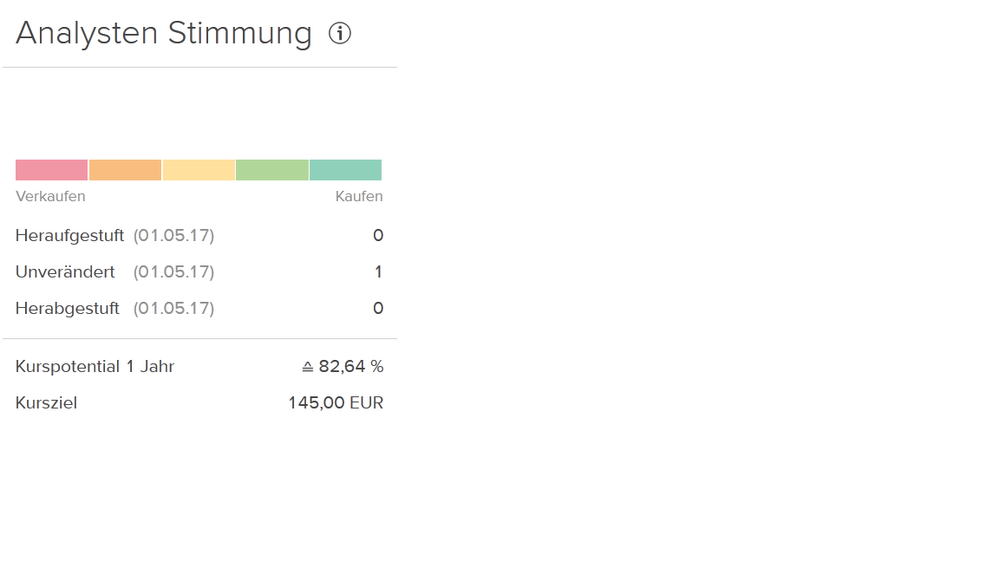The image size is (999, 562).
Task: Click the Verkaufen label
Action: click(x=50, y=196)
